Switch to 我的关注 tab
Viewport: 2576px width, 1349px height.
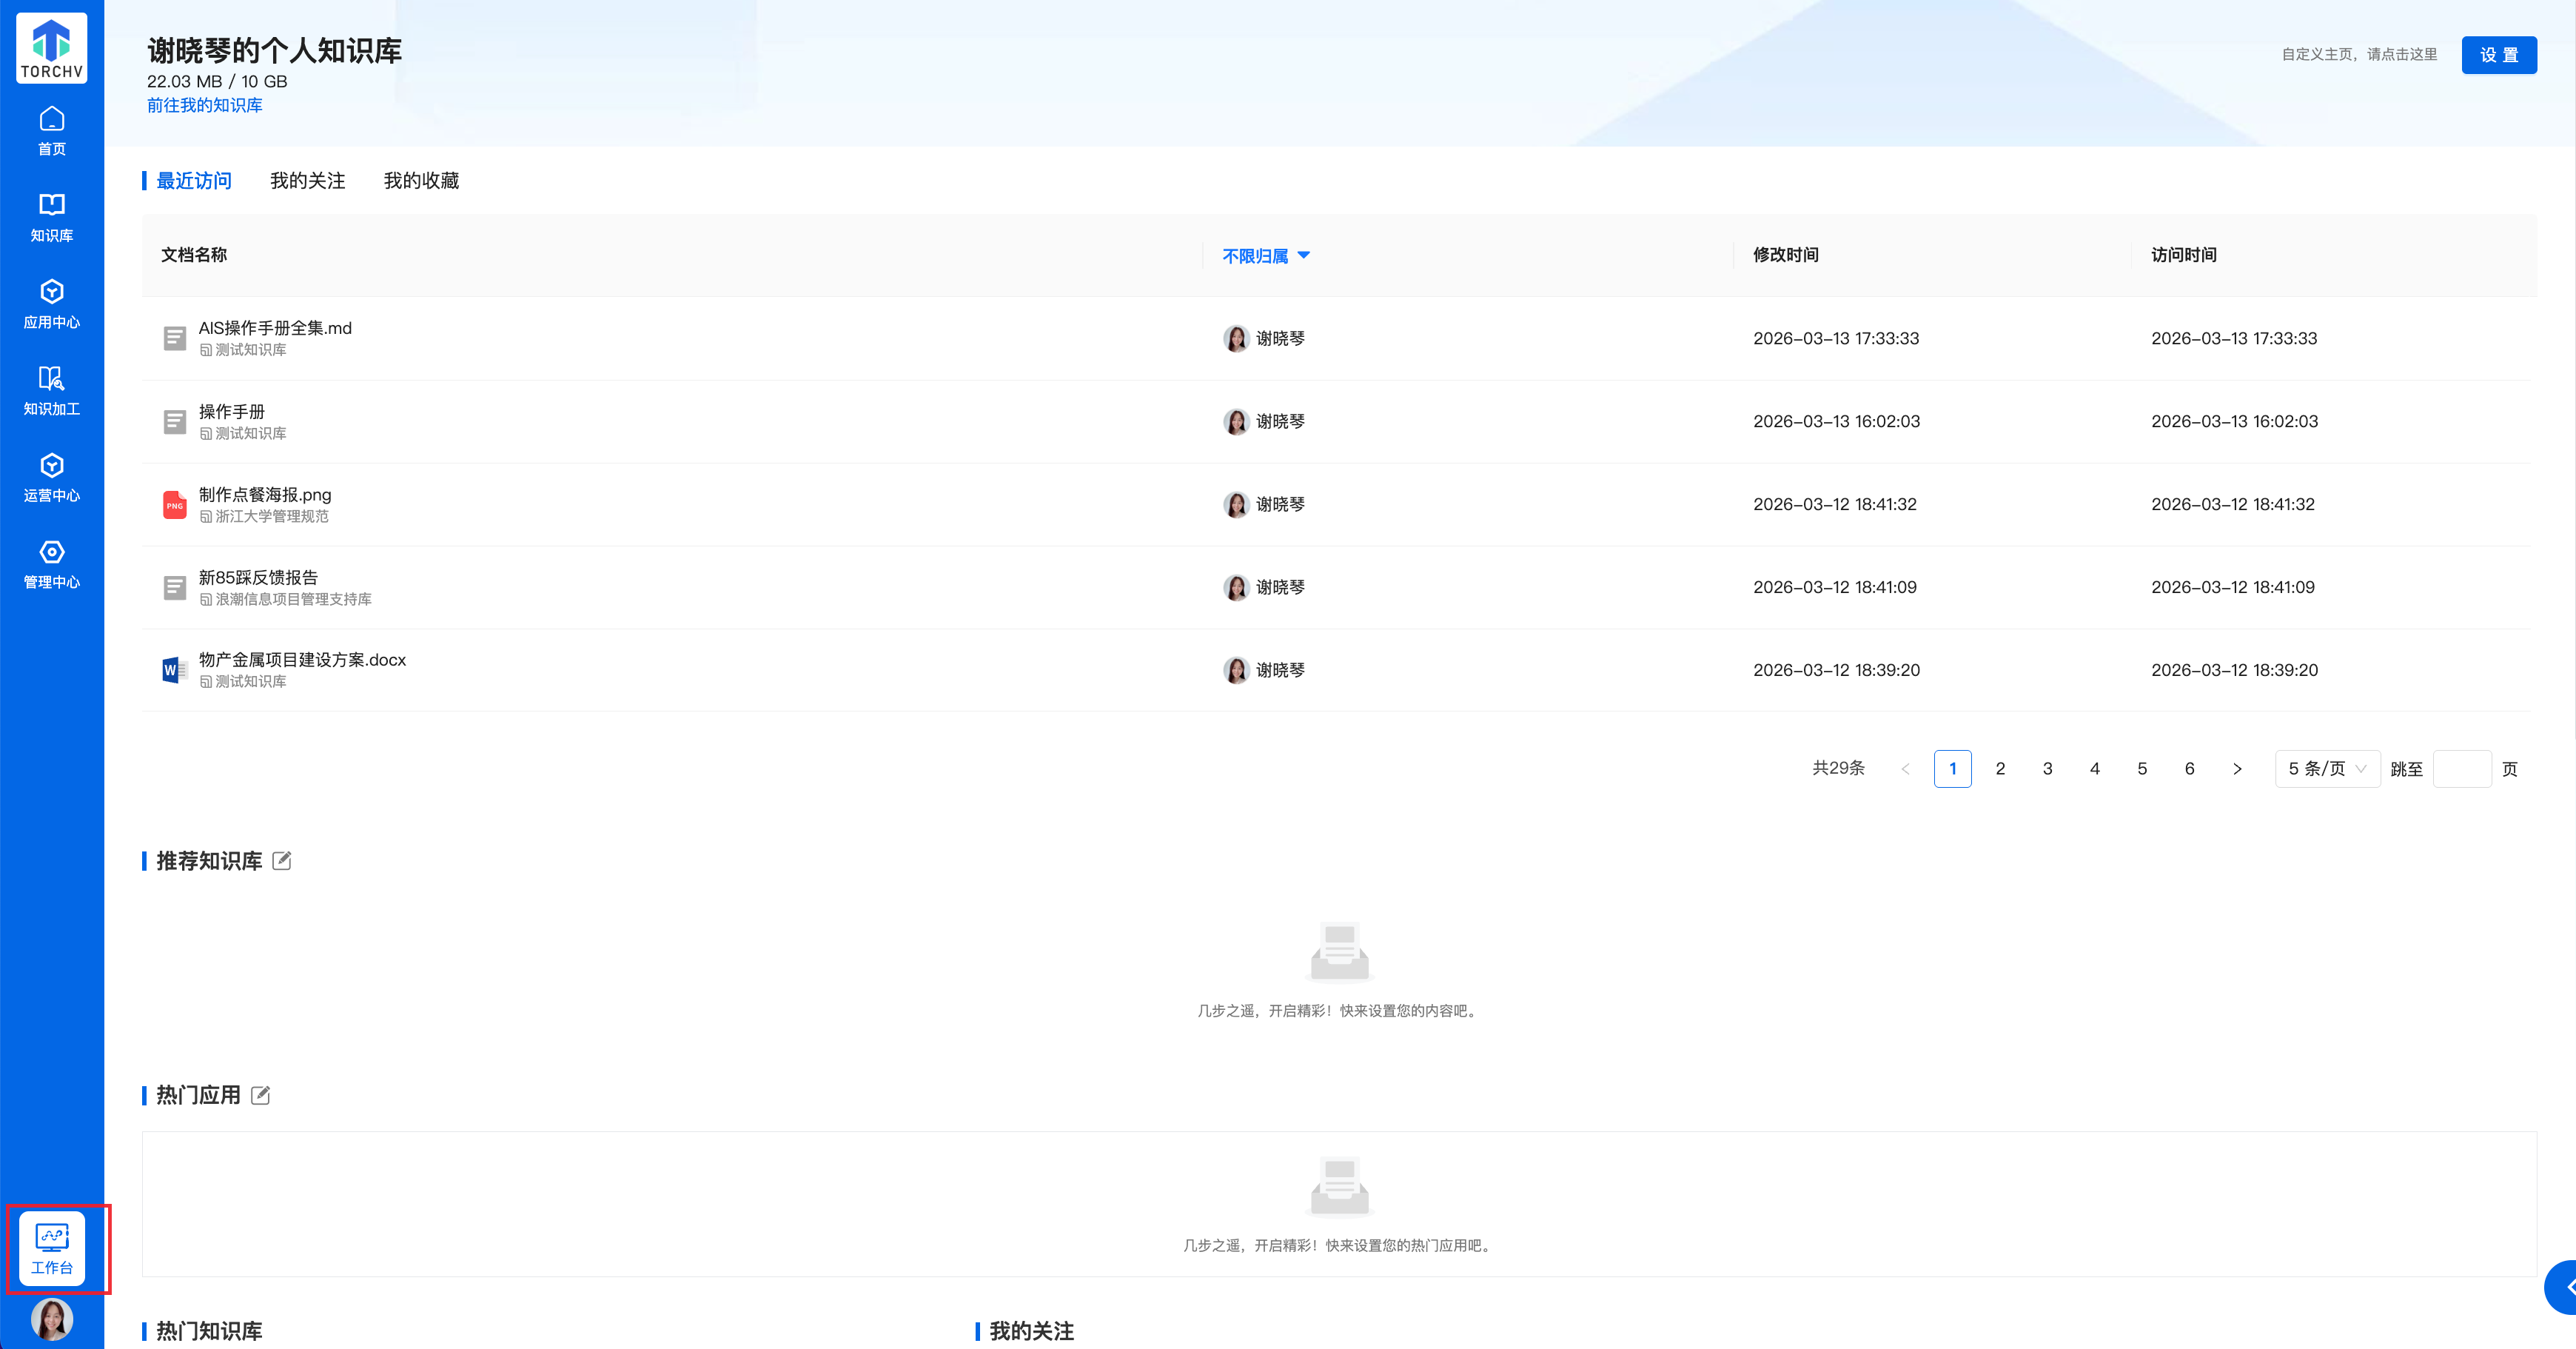click(x=307, y=181)
